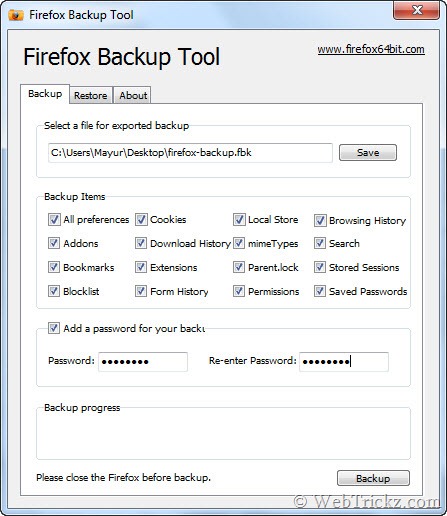Toggle the Stored Sessions checkbox
The image size is (447, 516).
(x=320, y=267)
